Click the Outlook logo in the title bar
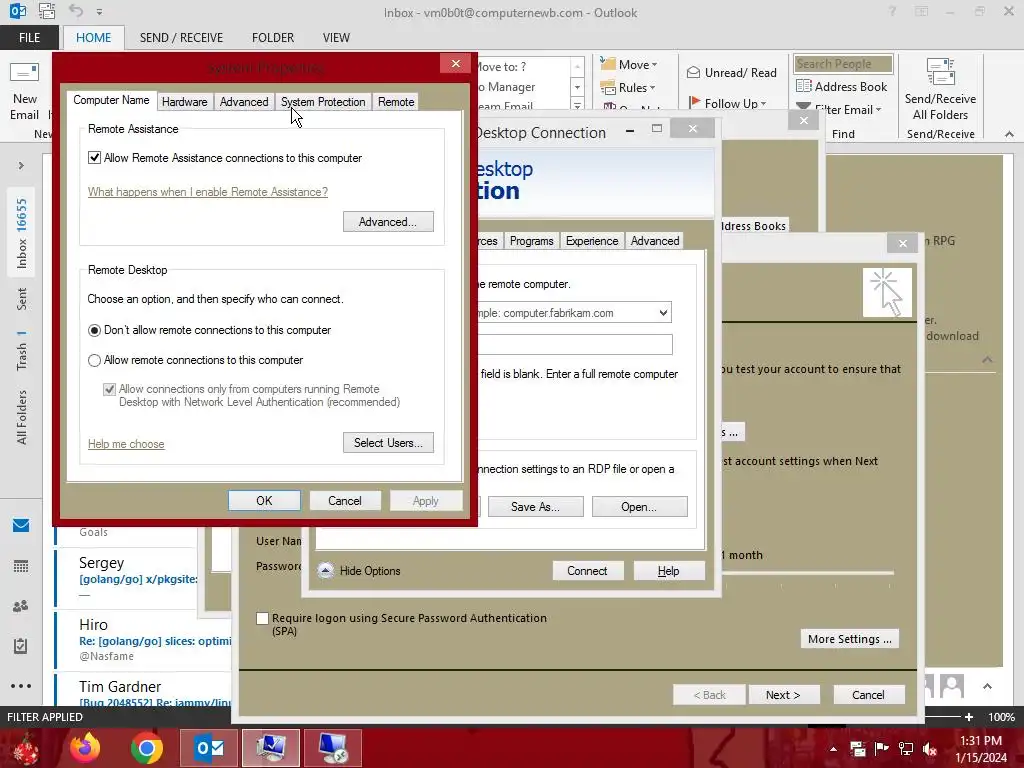Viewport: 1024px width, 768px height. point(18,11)
